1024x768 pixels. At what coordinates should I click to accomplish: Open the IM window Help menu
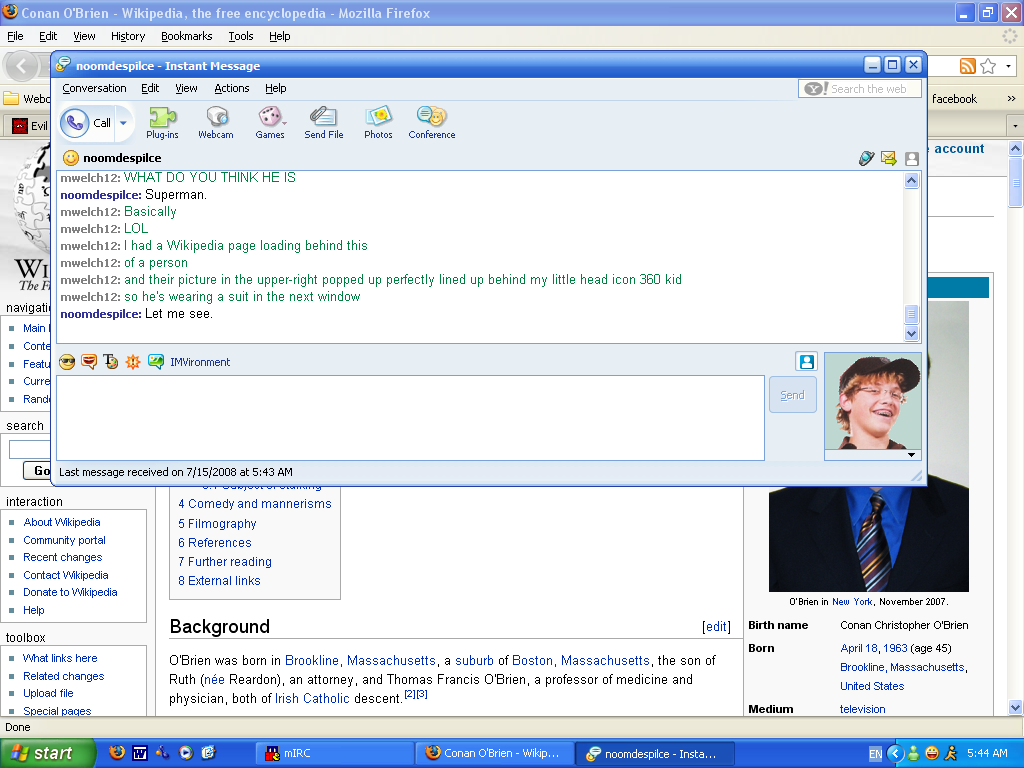click(276, 88)
